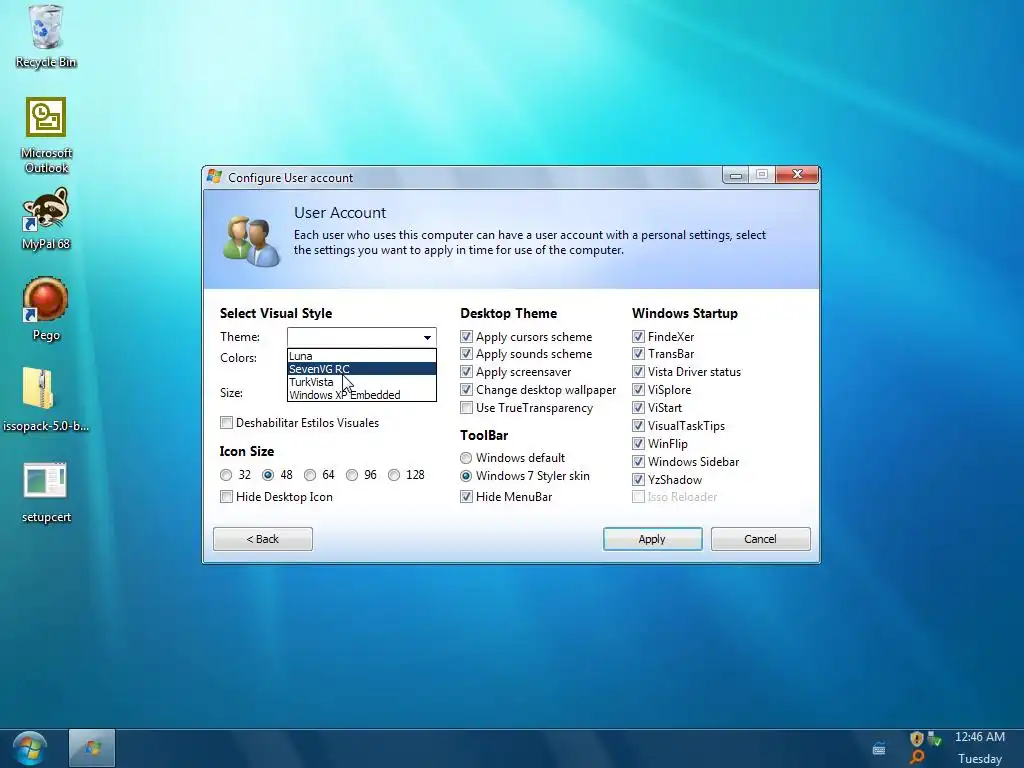1024x768 pixels.
Task: Click the keyboard tray icon
Action: 879,748
